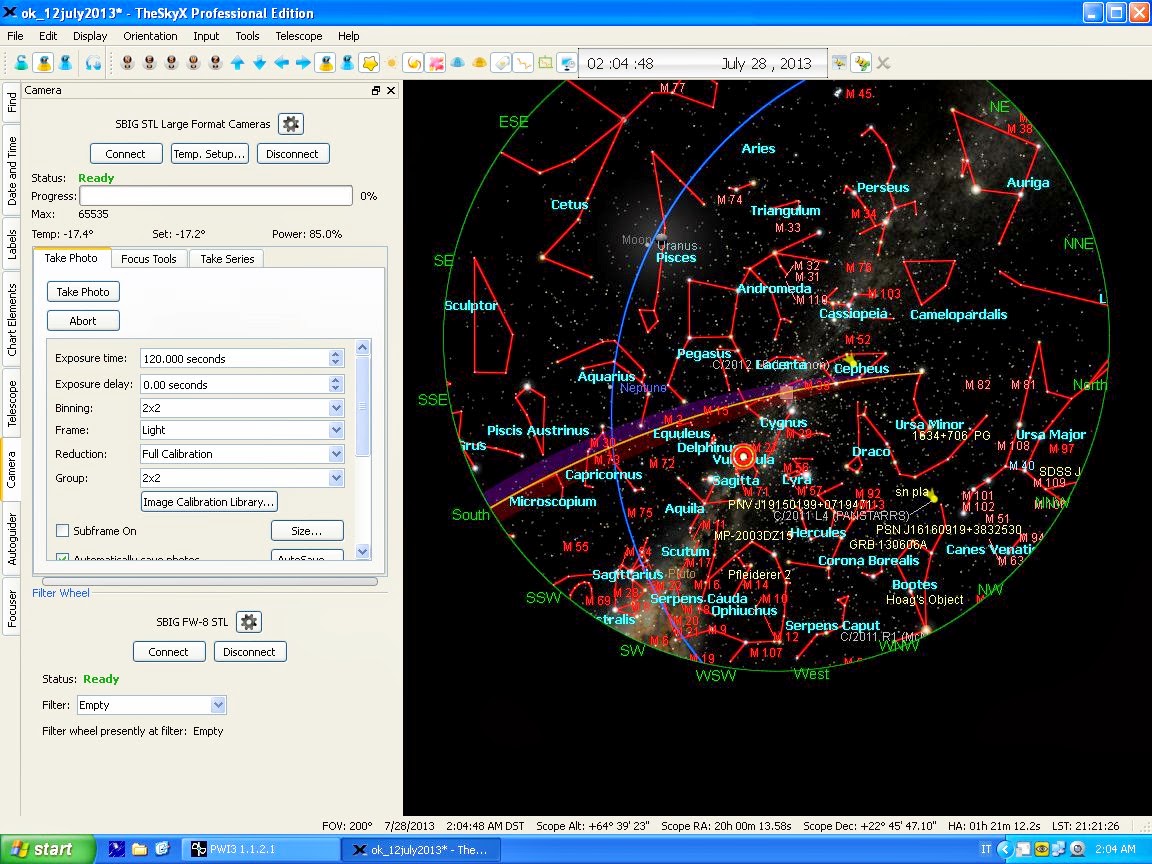Click the blue right arrow in toolbar
The width and height of the screenshot is (1152, 864).
point(303,63)
